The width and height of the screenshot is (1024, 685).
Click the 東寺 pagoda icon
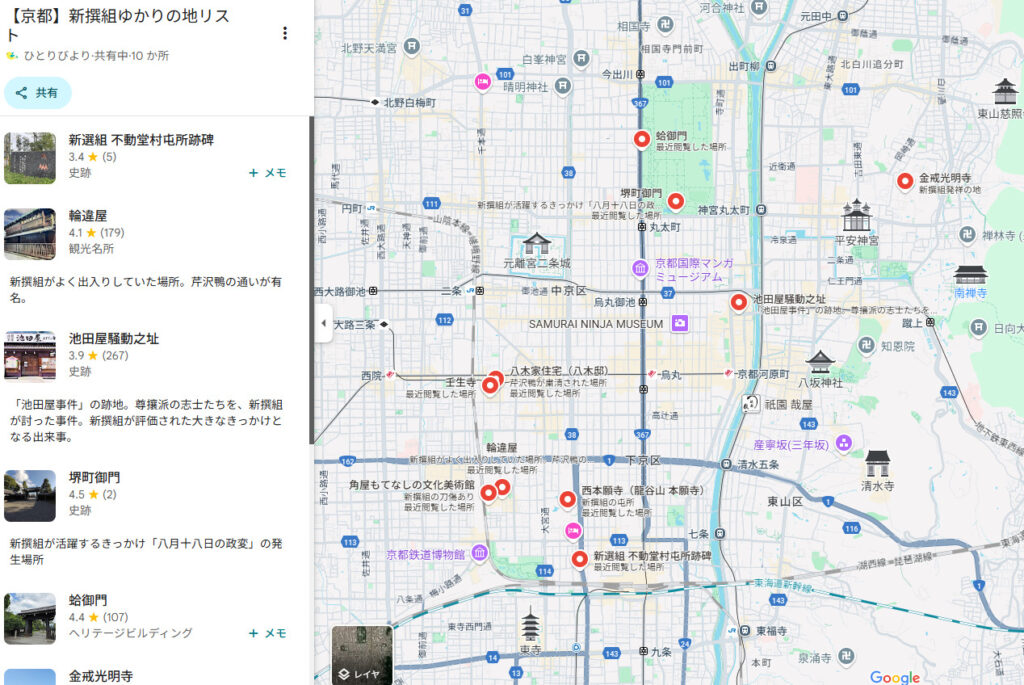(x=530, y=626)
